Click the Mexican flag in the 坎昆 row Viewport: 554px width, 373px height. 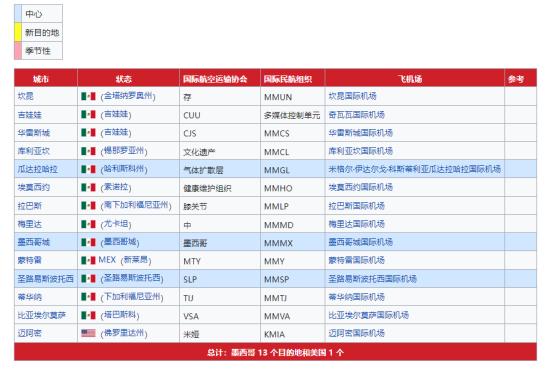[88, 96]
